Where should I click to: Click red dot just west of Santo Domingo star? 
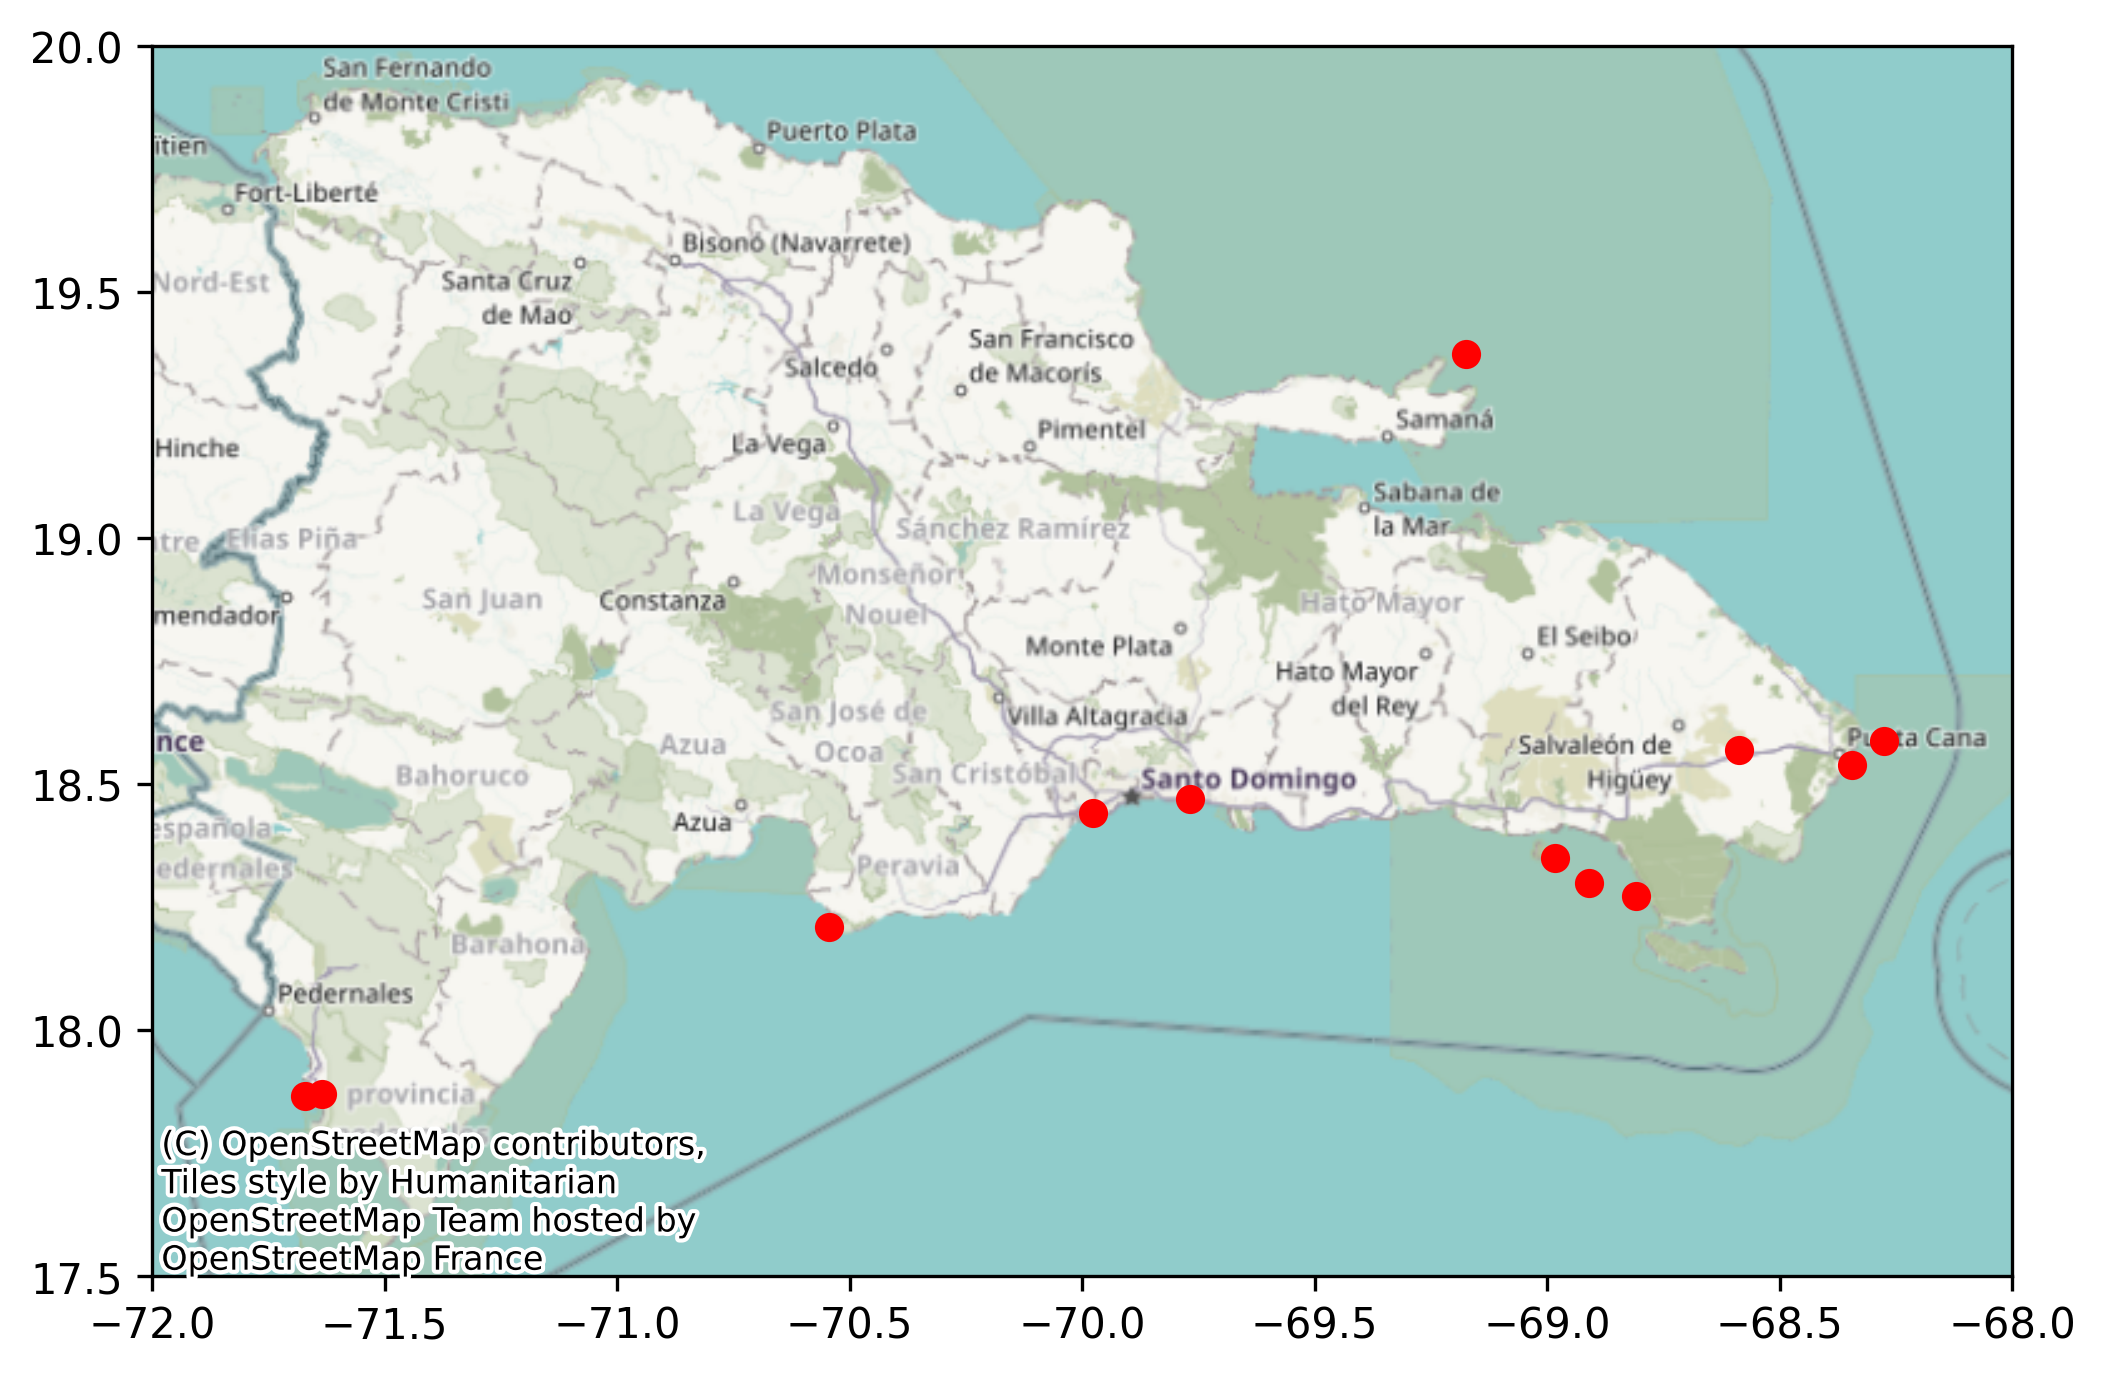pyautogui.click(x=1093, y=813)
